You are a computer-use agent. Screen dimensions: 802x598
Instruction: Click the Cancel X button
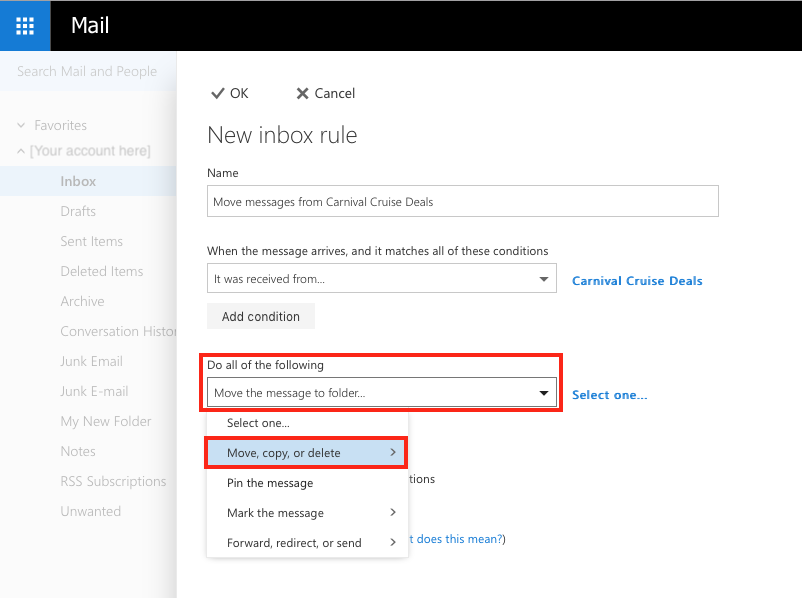coord(325,93)
